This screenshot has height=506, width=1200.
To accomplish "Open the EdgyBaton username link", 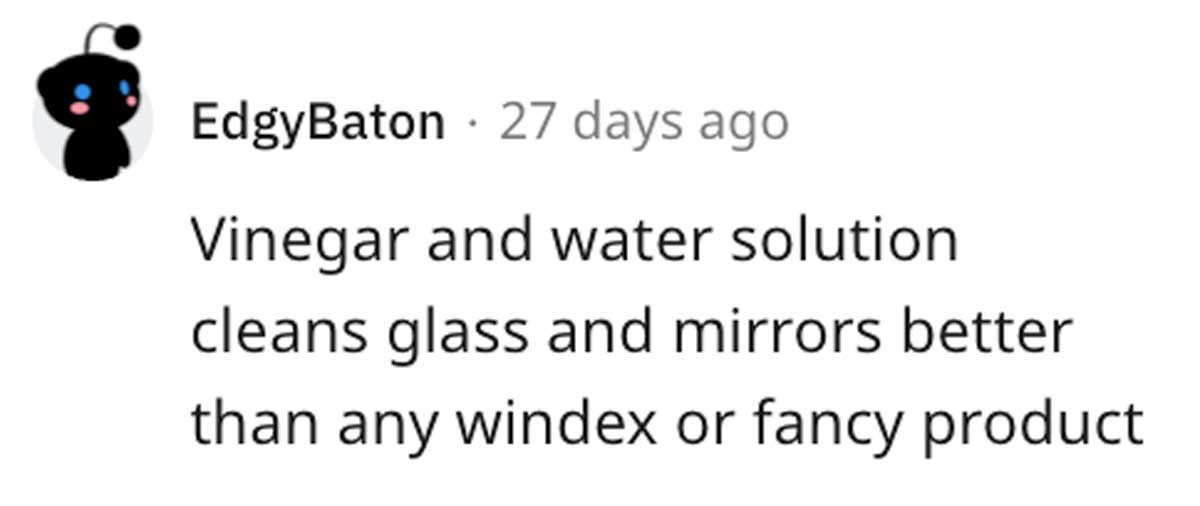I will pyautogui.click(x=318, y=123).
